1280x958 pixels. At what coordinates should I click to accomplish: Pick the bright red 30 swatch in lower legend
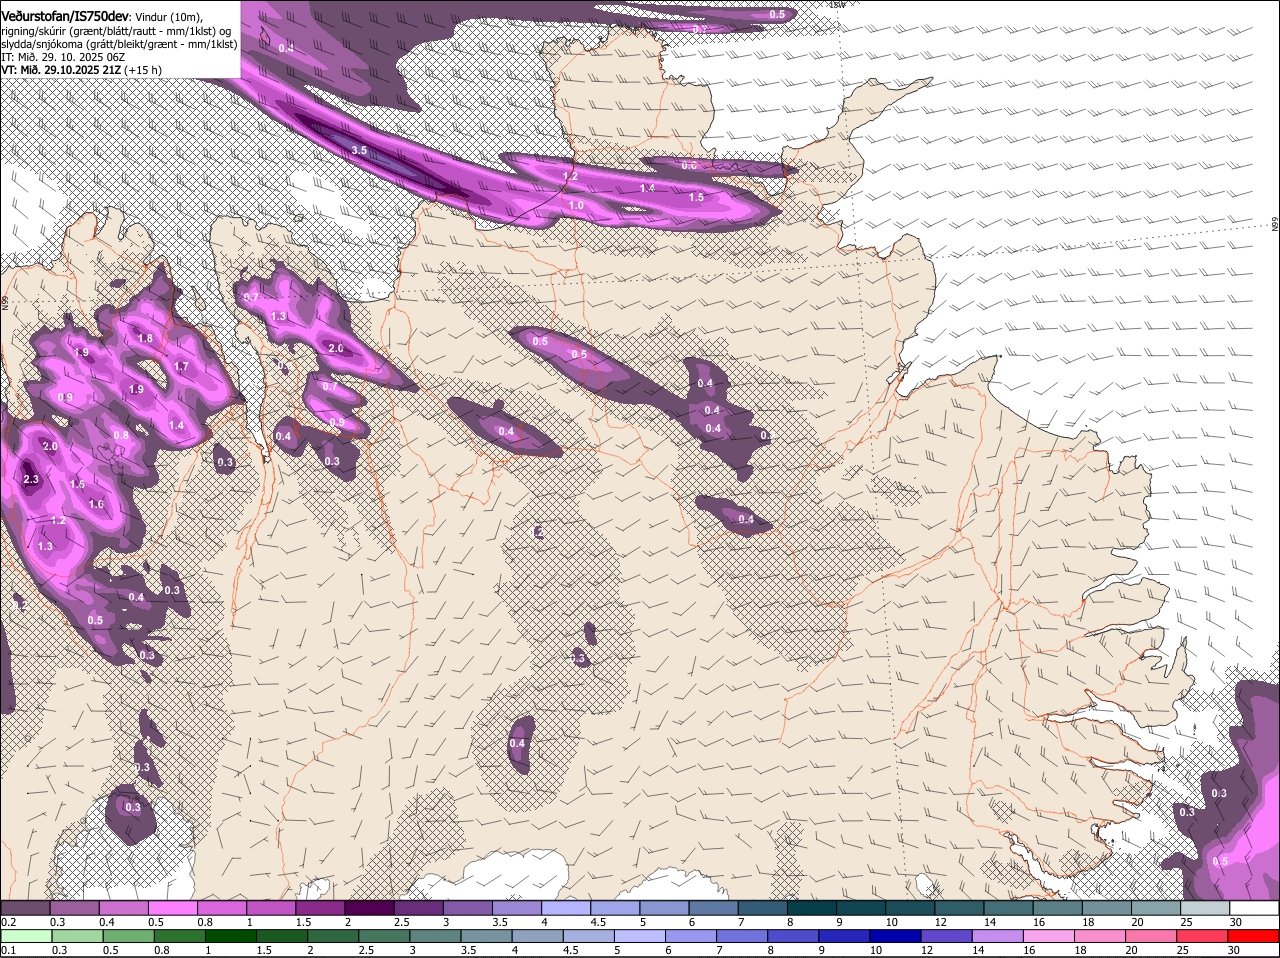[x=1255, y=936]
